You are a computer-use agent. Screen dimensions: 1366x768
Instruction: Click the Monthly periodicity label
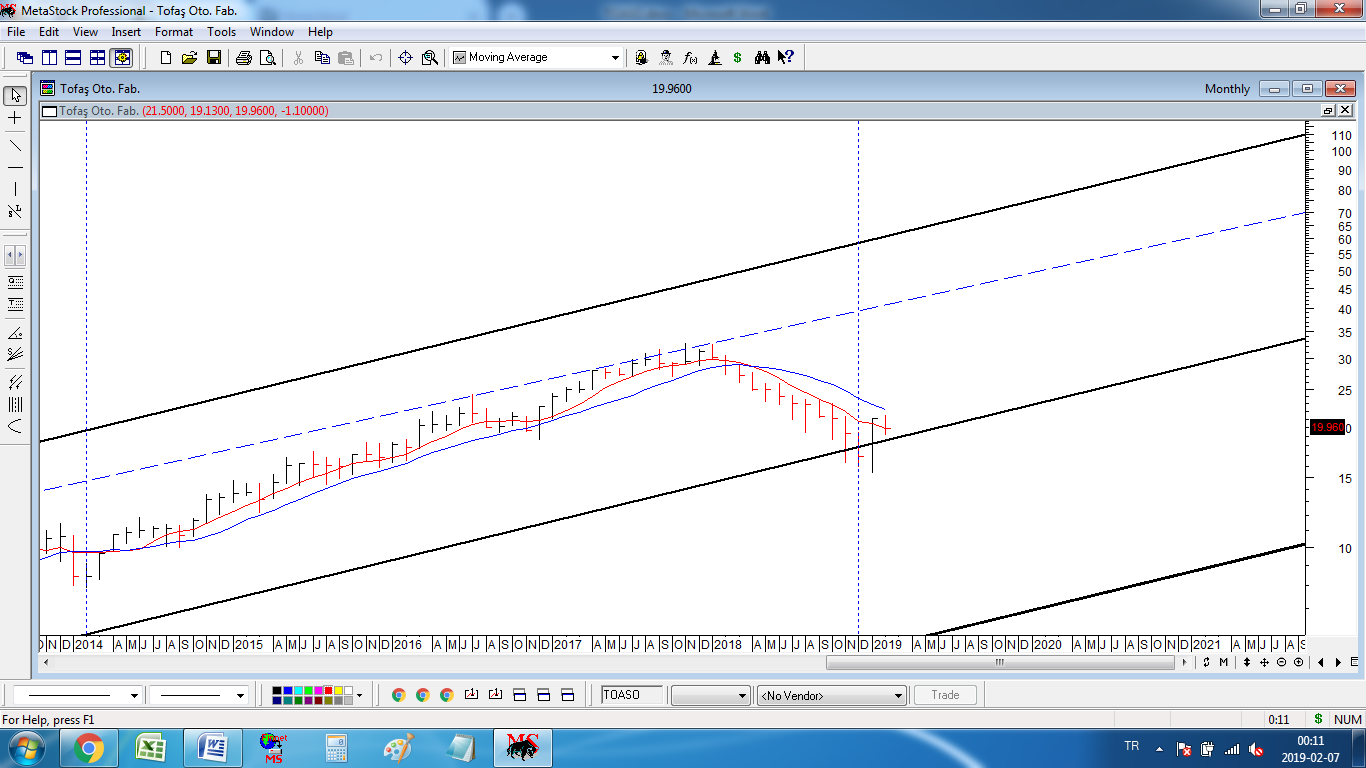coord(1227,89)
